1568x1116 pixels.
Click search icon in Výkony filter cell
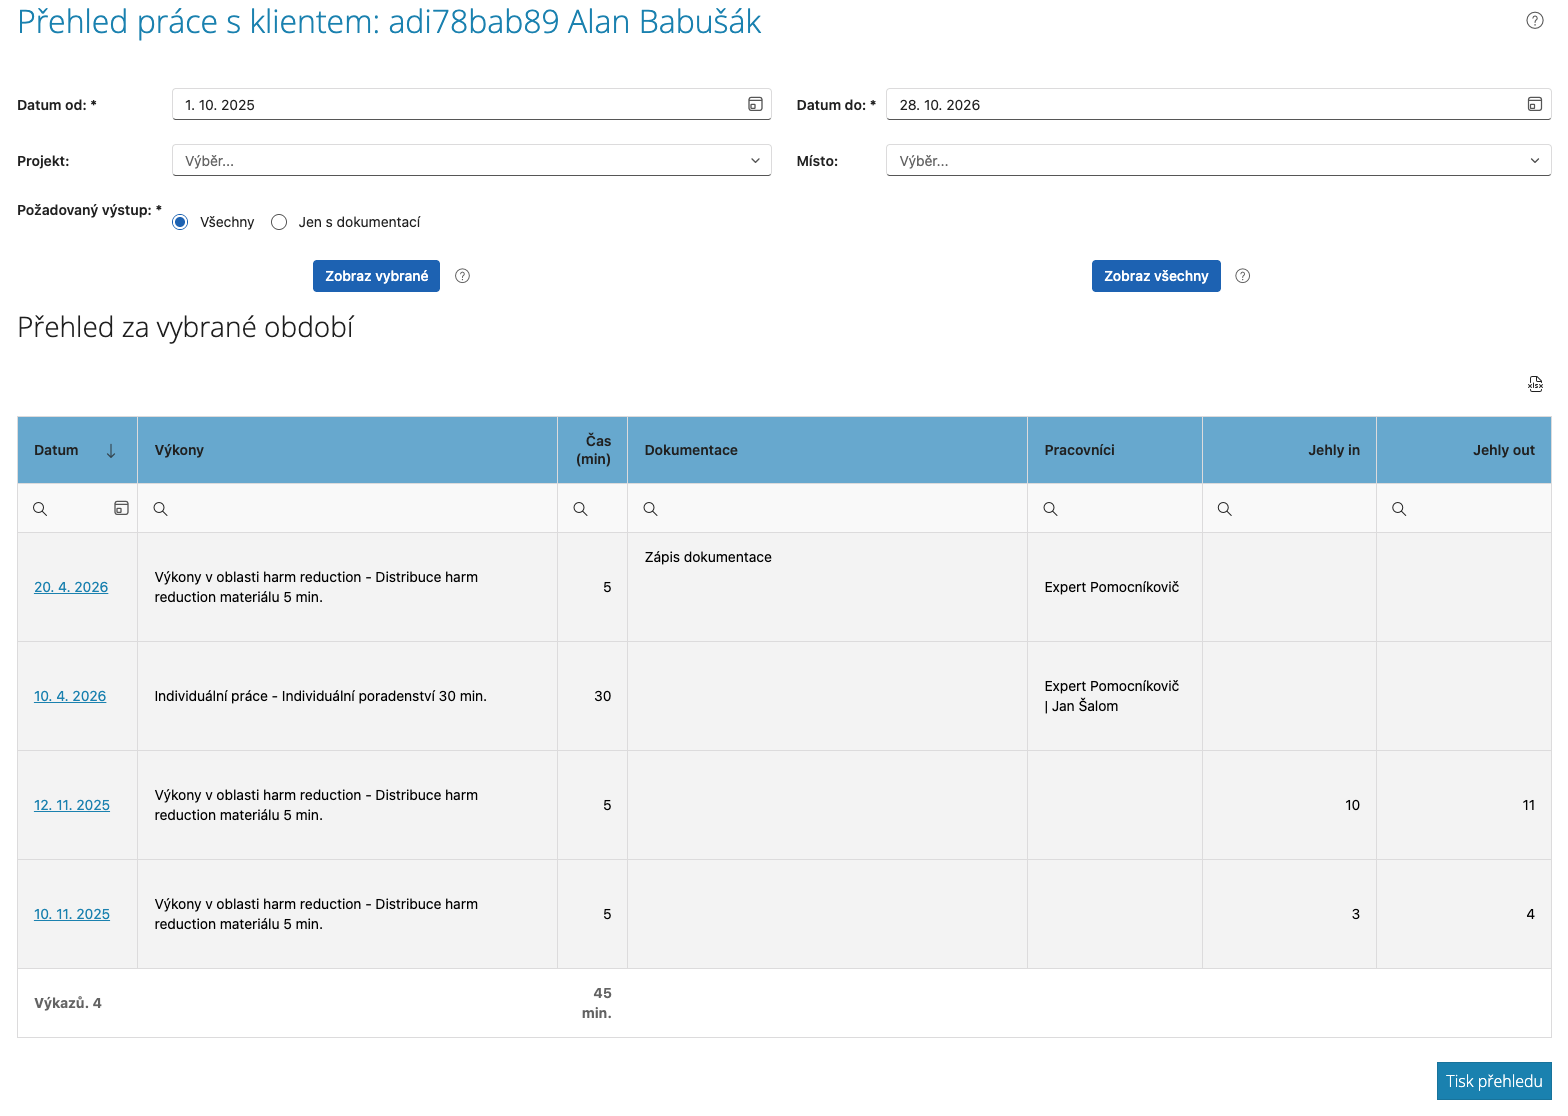(x=160, y=509)
